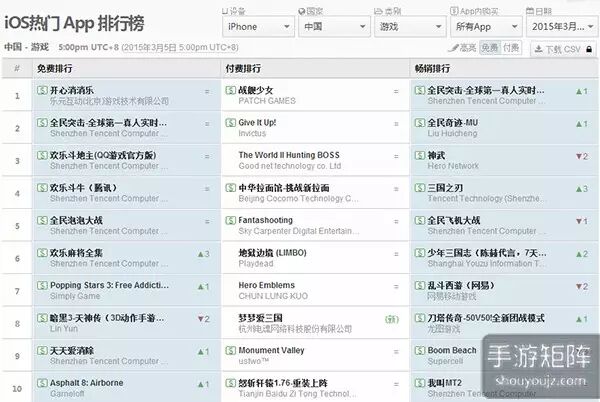
Task: Open the 战舰少女 app link
Action: pyautogui.click(x=256, y=90)
